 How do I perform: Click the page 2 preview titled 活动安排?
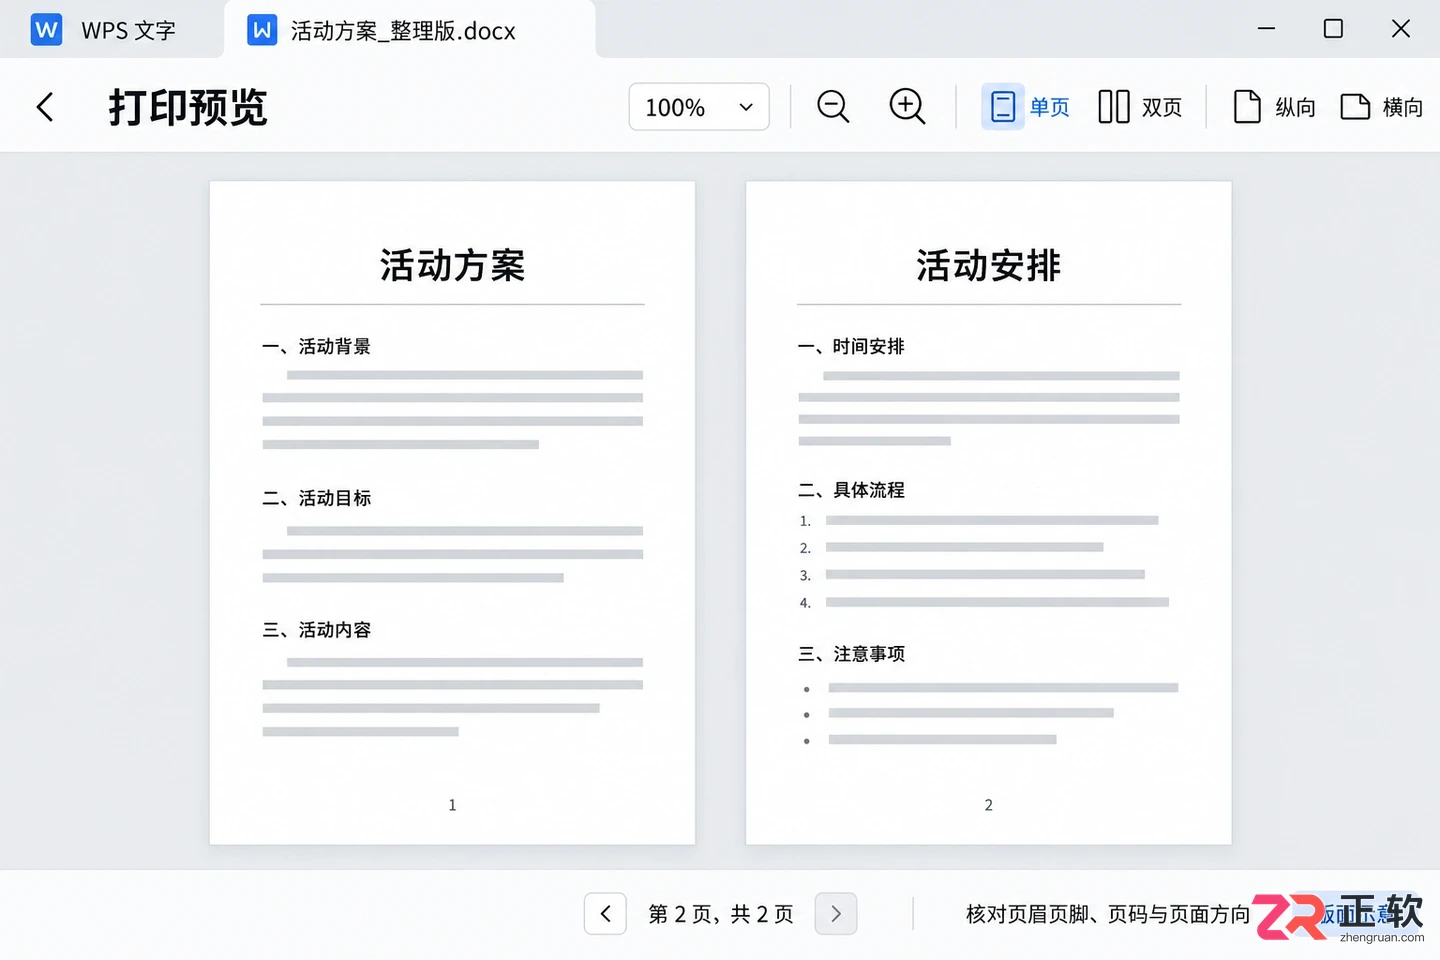point(988,512)
